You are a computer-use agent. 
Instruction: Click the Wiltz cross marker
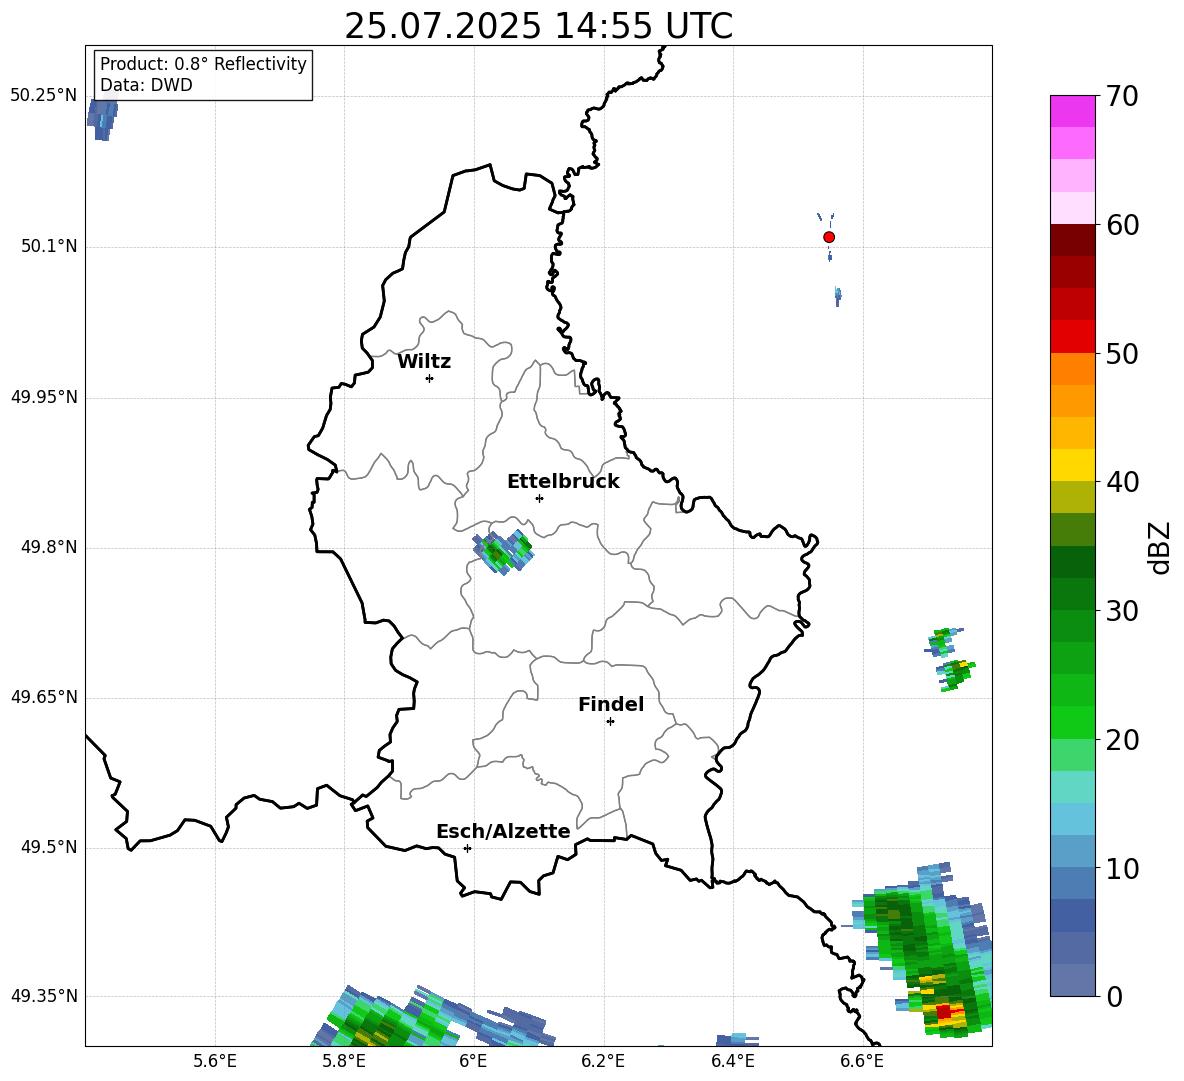[430, 378]
